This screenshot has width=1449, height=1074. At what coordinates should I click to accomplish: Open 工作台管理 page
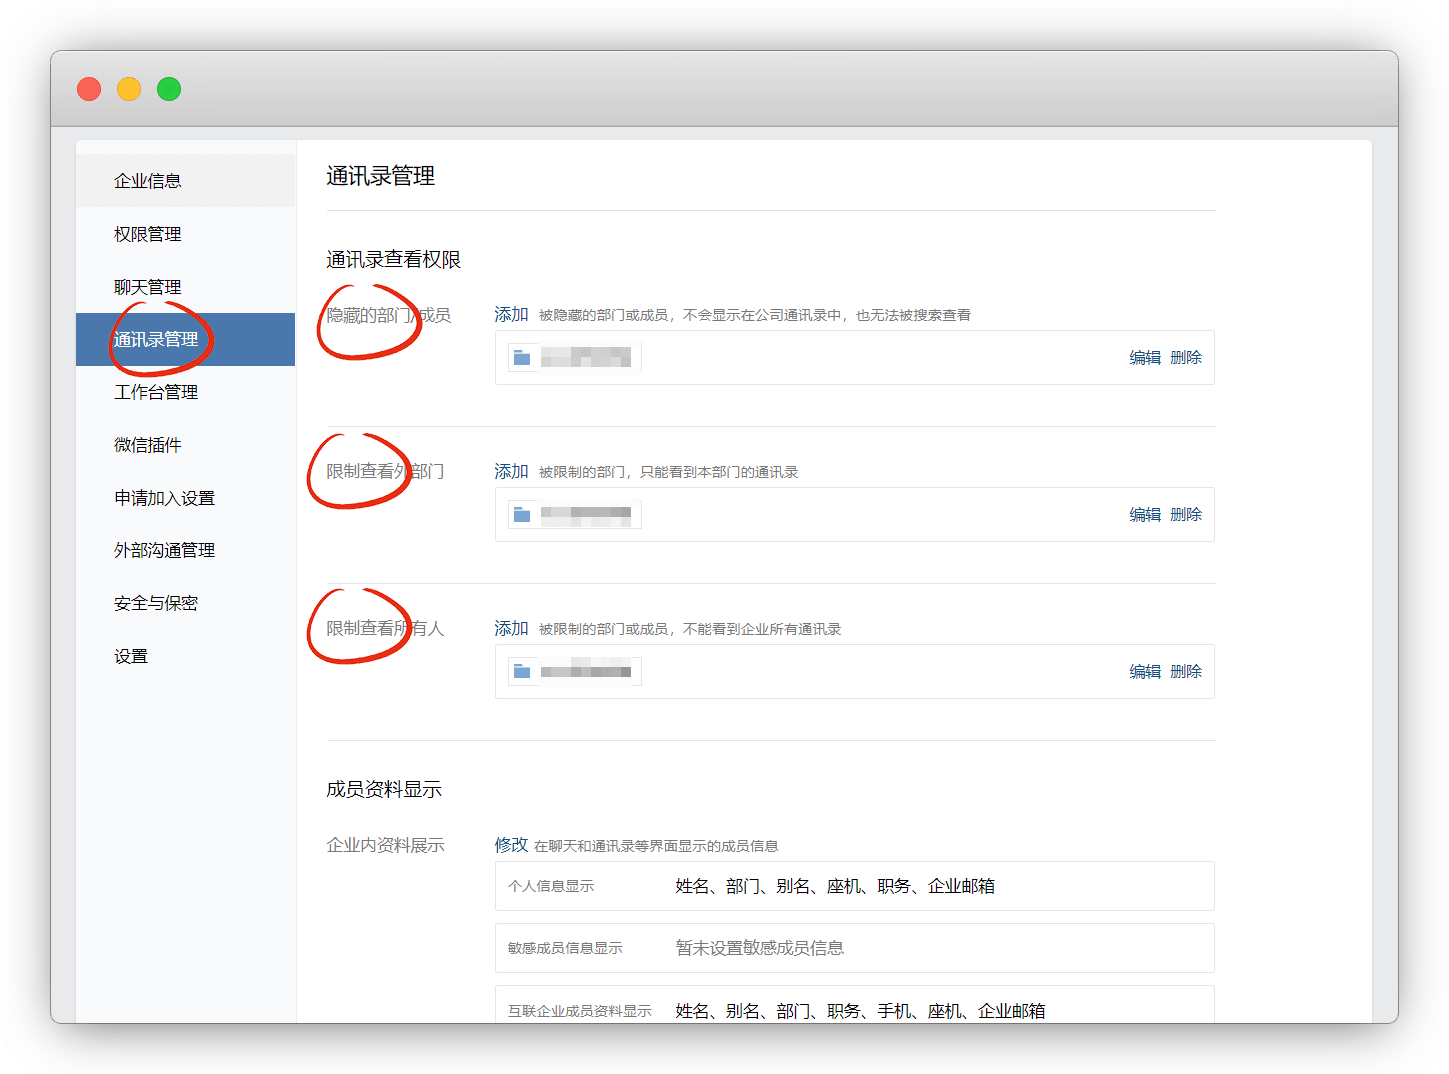click(156, 392)
